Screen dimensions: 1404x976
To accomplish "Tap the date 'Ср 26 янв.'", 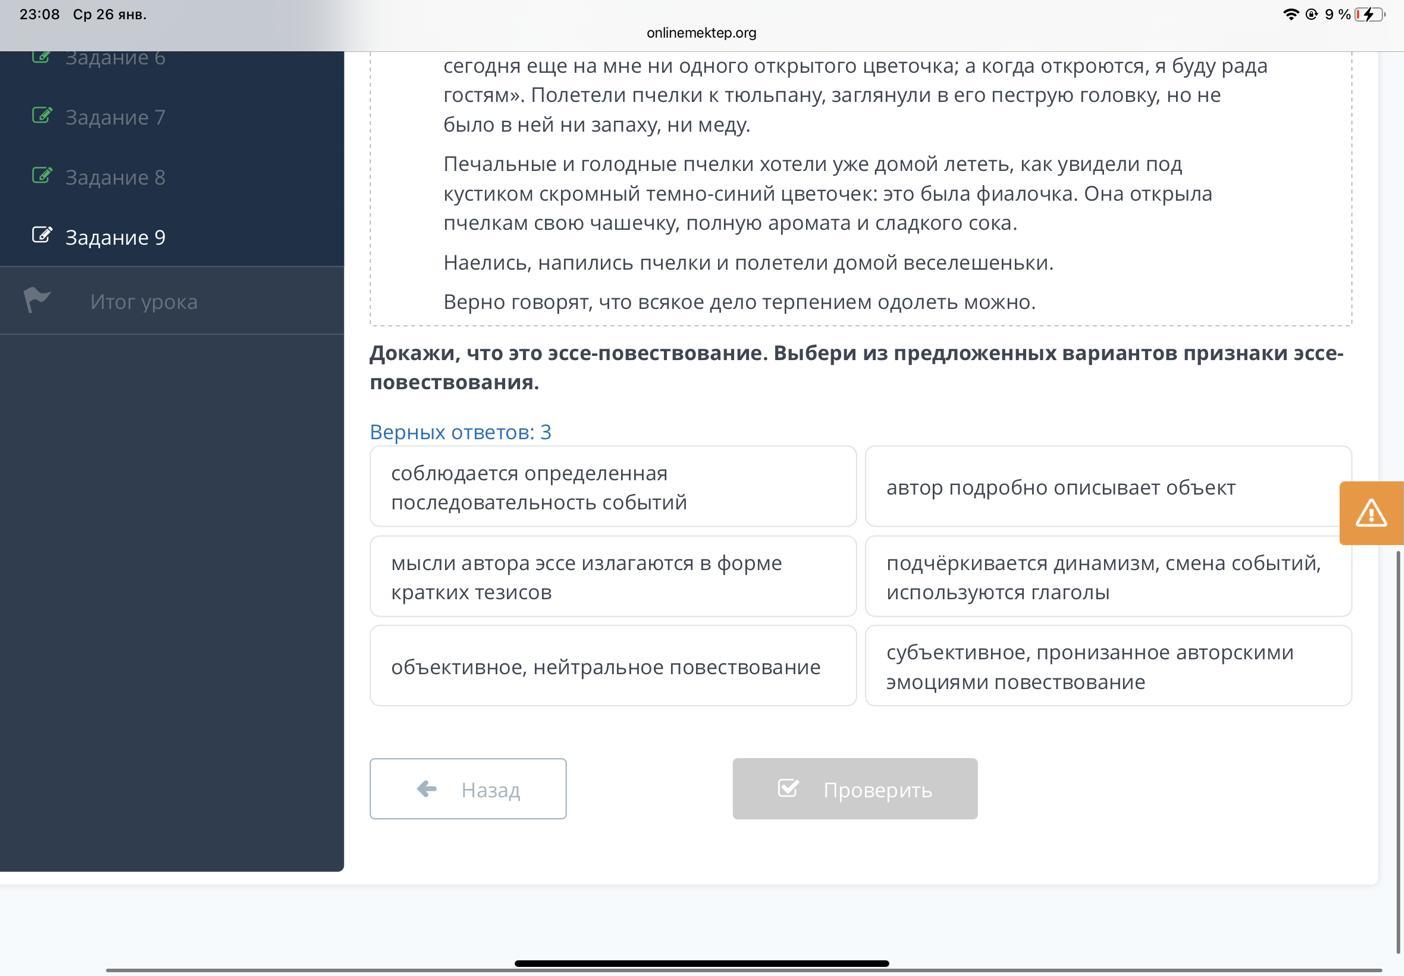I will pyautogui.click(x=110, y=14).
